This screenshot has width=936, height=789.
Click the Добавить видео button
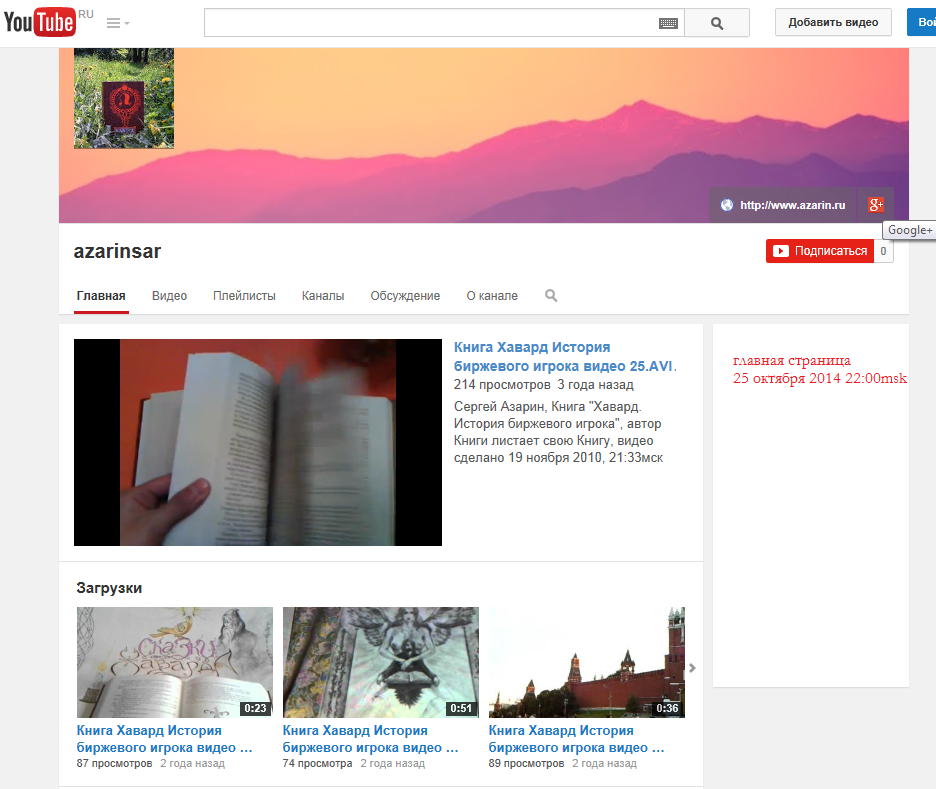[832, 21]
